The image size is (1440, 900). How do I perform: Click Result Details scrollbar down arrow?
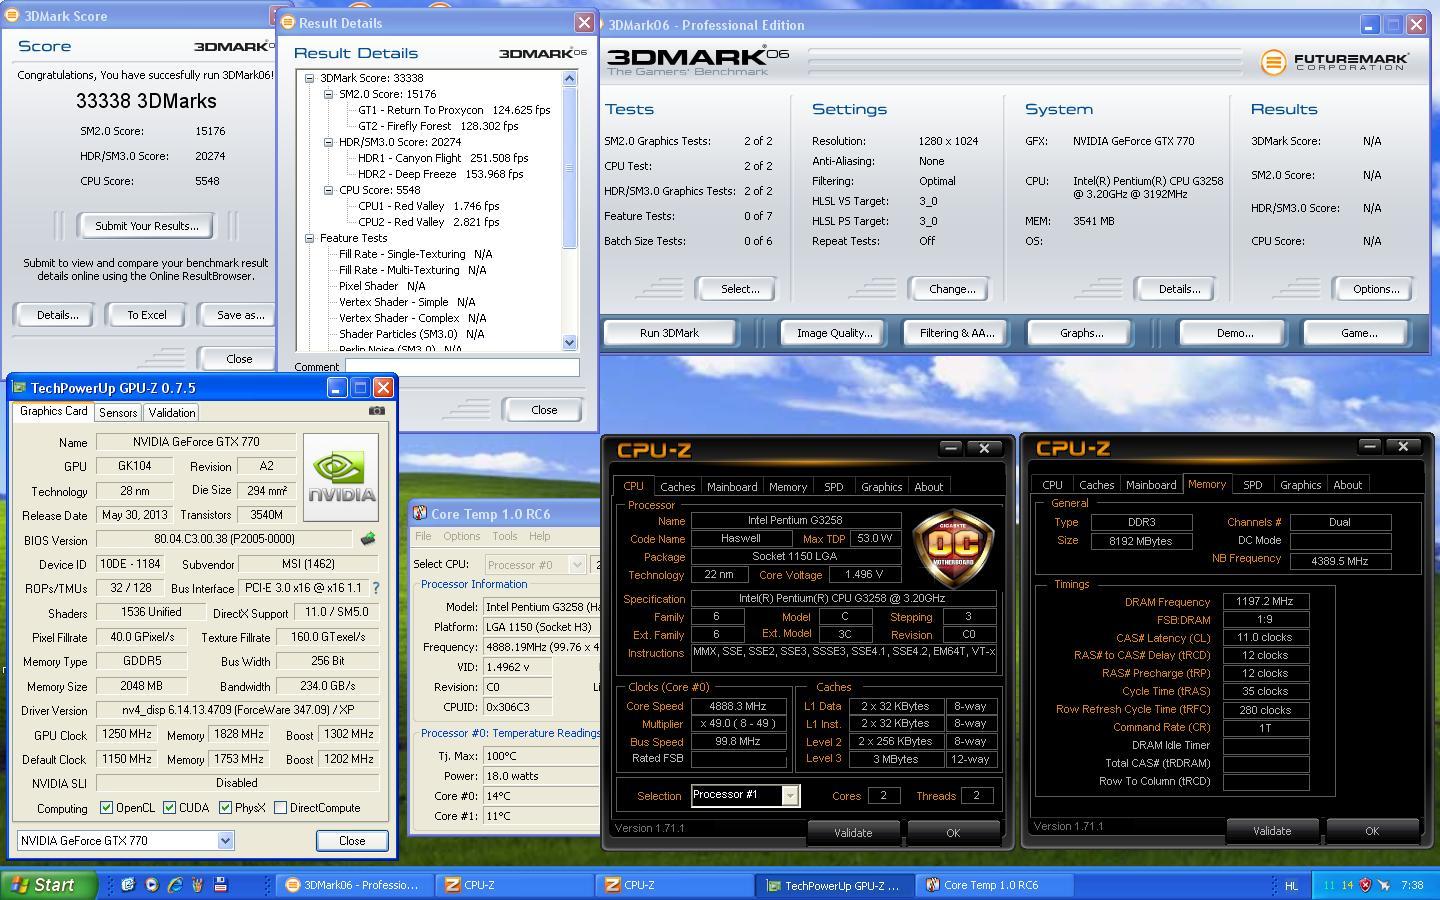click(x=570, y=342)
